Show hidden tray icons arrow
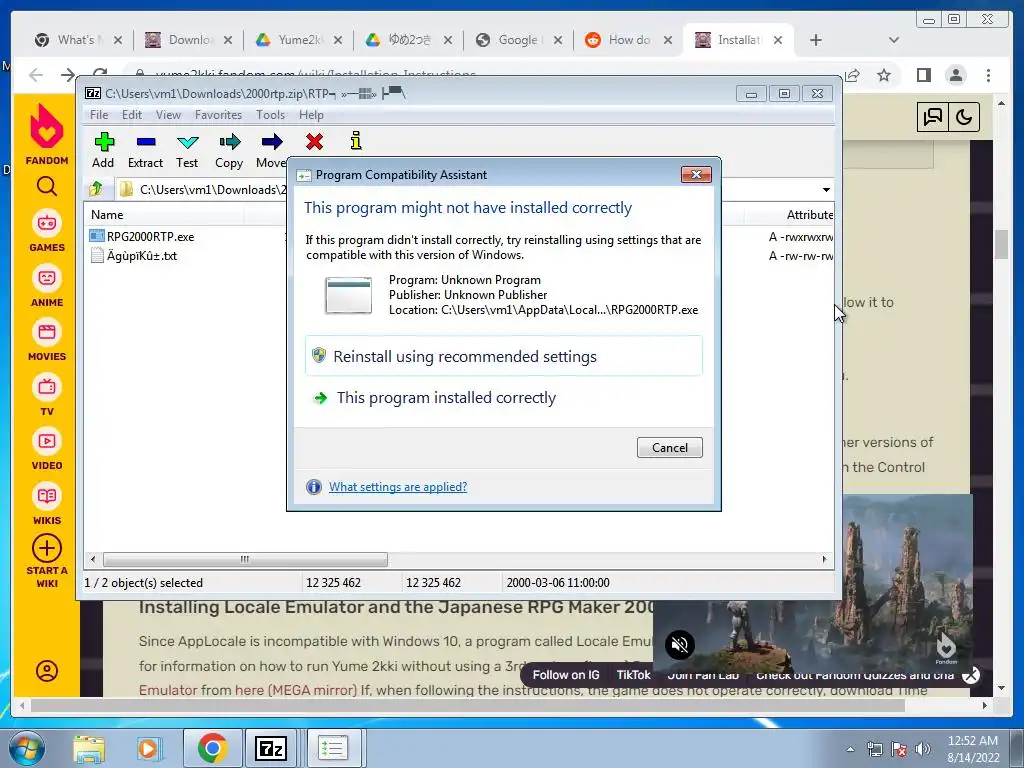1024x768 pixels. click(x=850, y=749)
